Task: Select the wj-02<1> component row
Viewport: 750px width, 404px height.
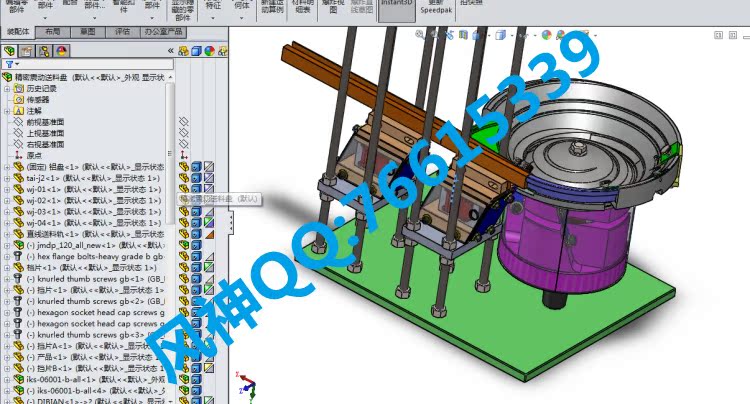Action: 93,200
